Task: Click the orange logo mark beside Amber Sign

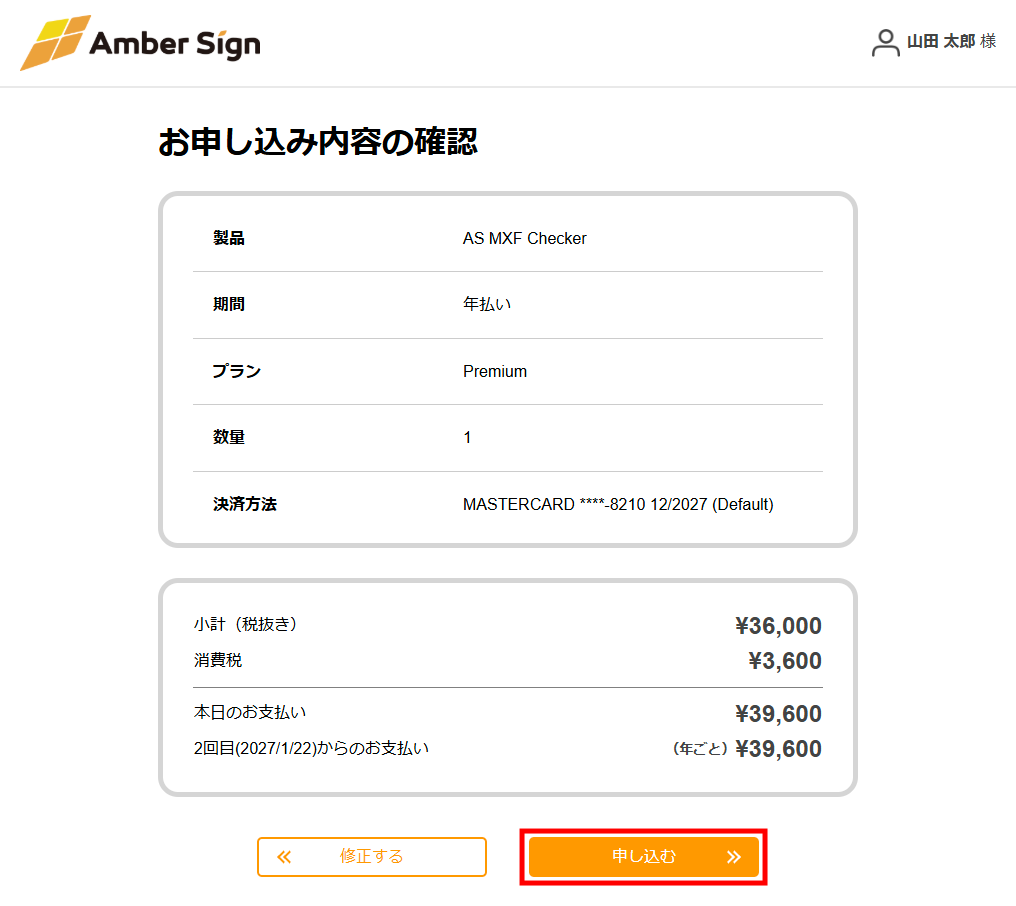Action: click(x=55, y=43)
